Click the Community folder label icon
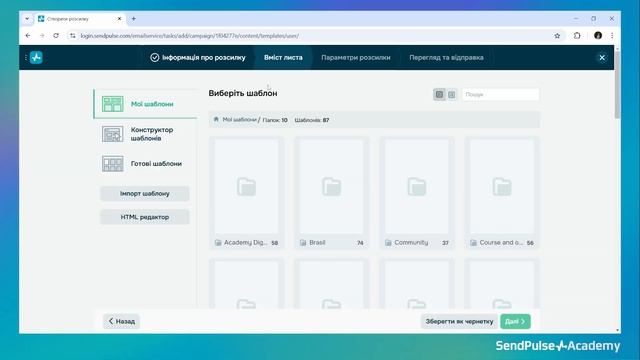This screenshot has width=640, height=360. coord(388,243)
